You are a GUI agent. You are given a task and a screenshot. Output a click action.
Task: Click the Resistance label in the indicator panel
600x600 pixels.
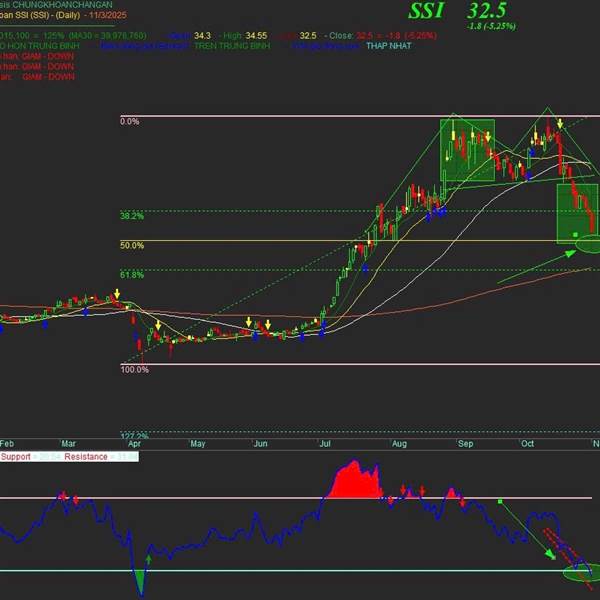point(86,457)
